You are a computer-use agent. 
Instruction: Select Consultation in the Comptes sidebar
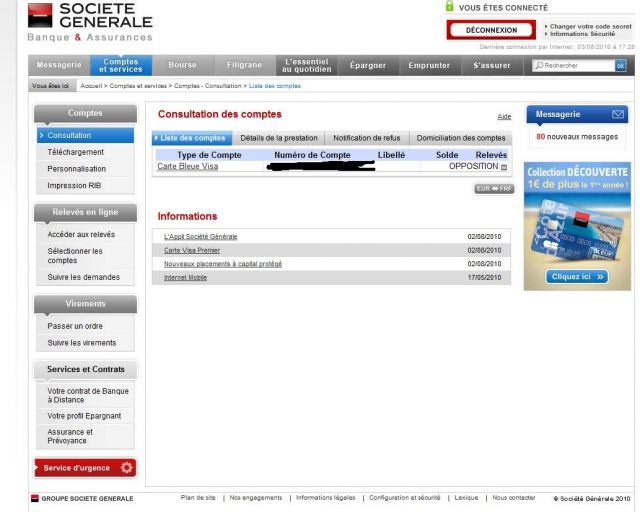click(x=85, y=135)
